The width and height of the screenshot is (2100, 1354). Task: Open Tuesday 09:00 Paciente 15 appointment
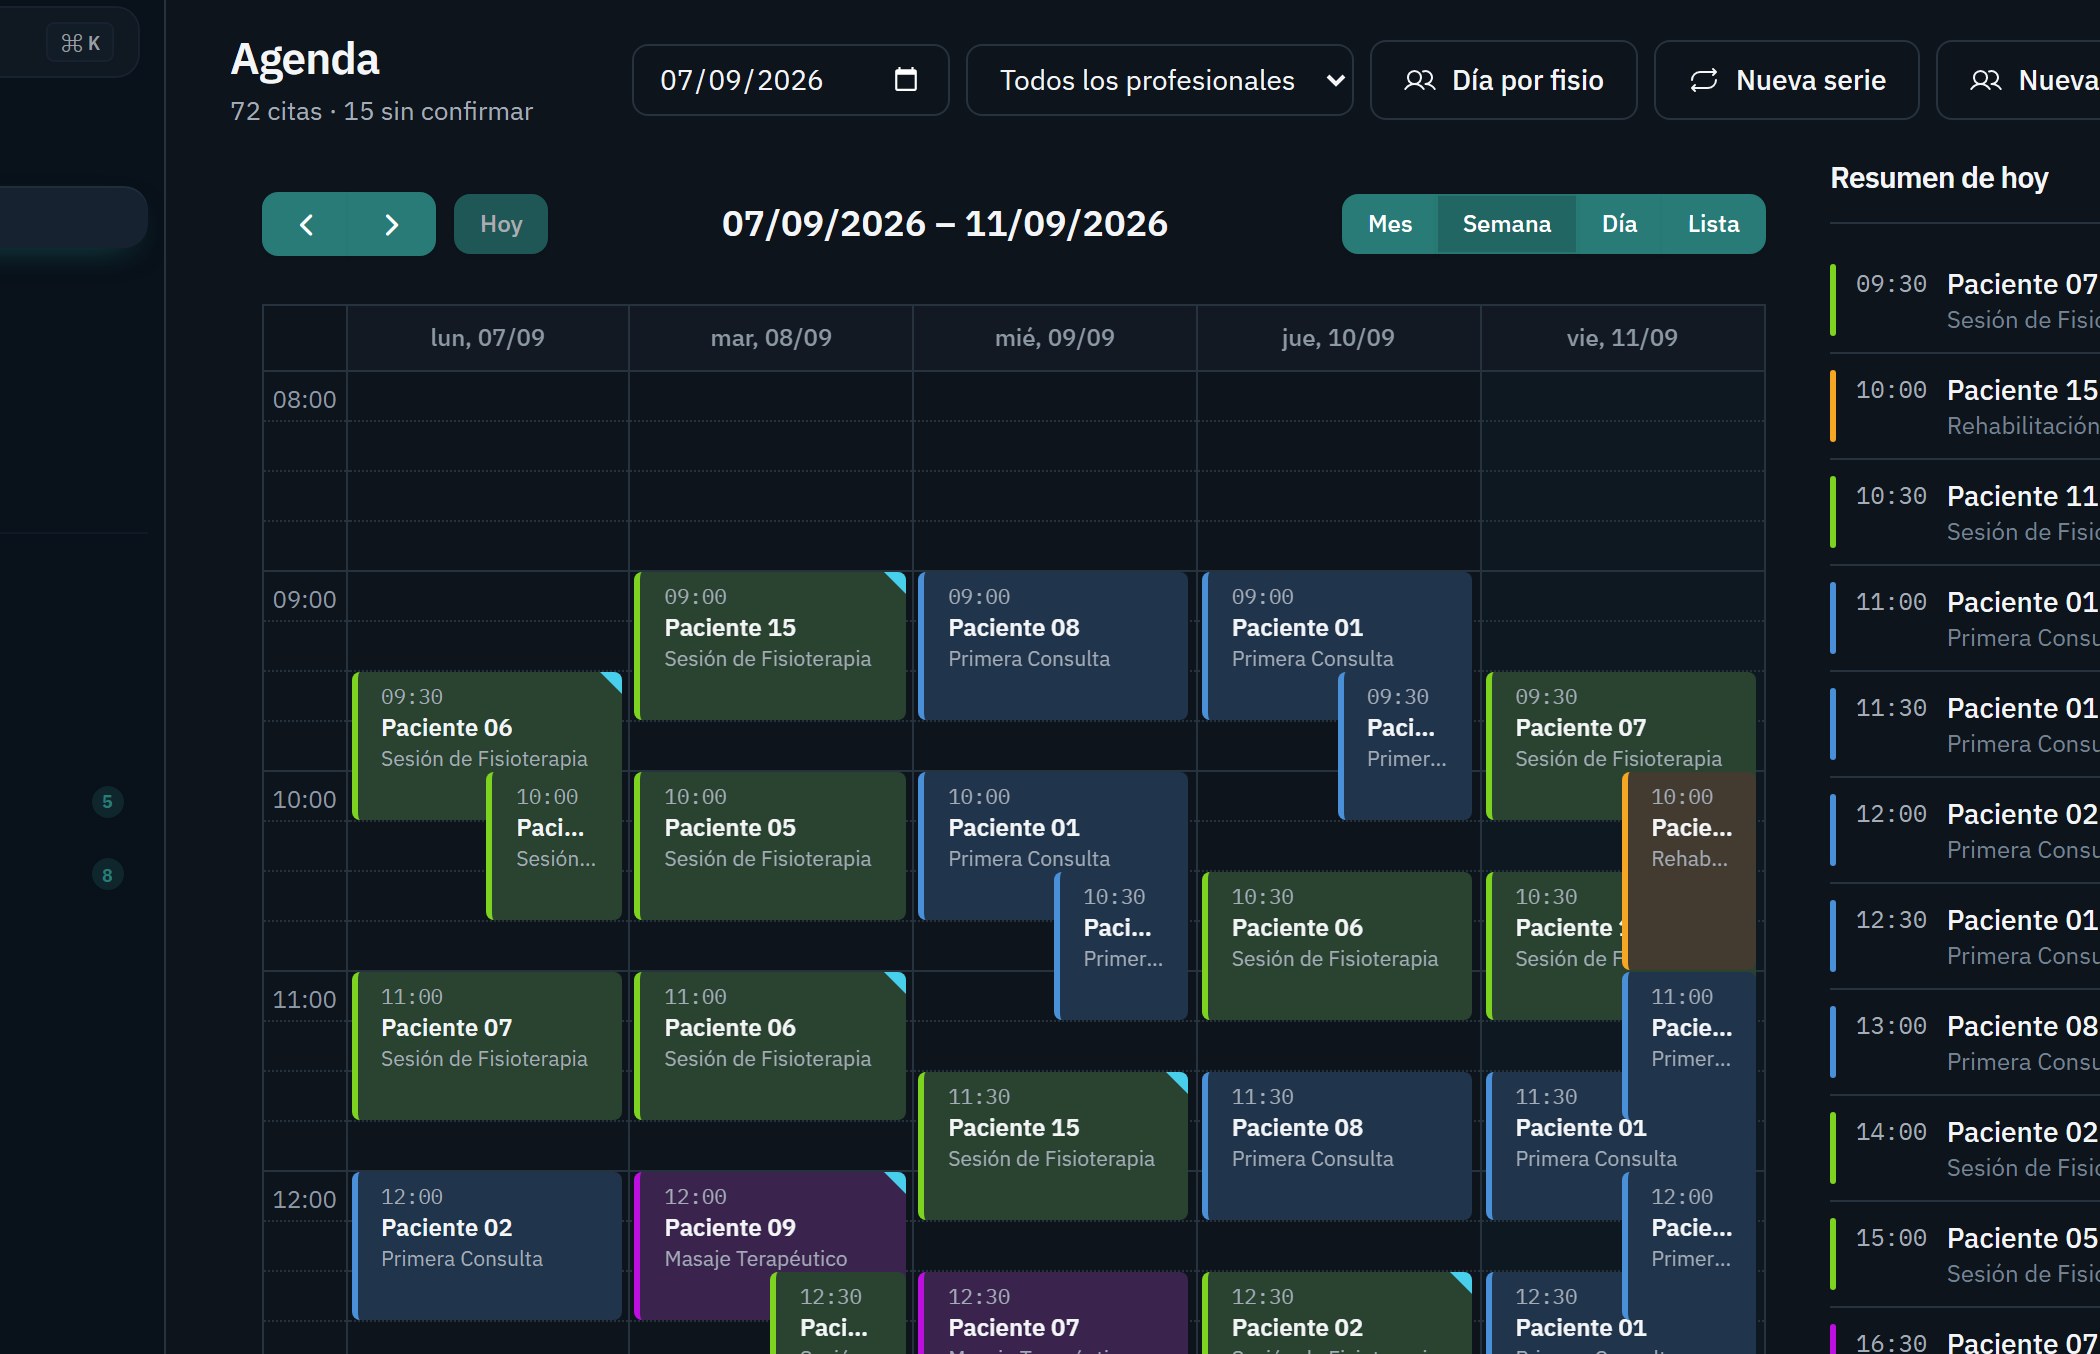pos(770,645)
